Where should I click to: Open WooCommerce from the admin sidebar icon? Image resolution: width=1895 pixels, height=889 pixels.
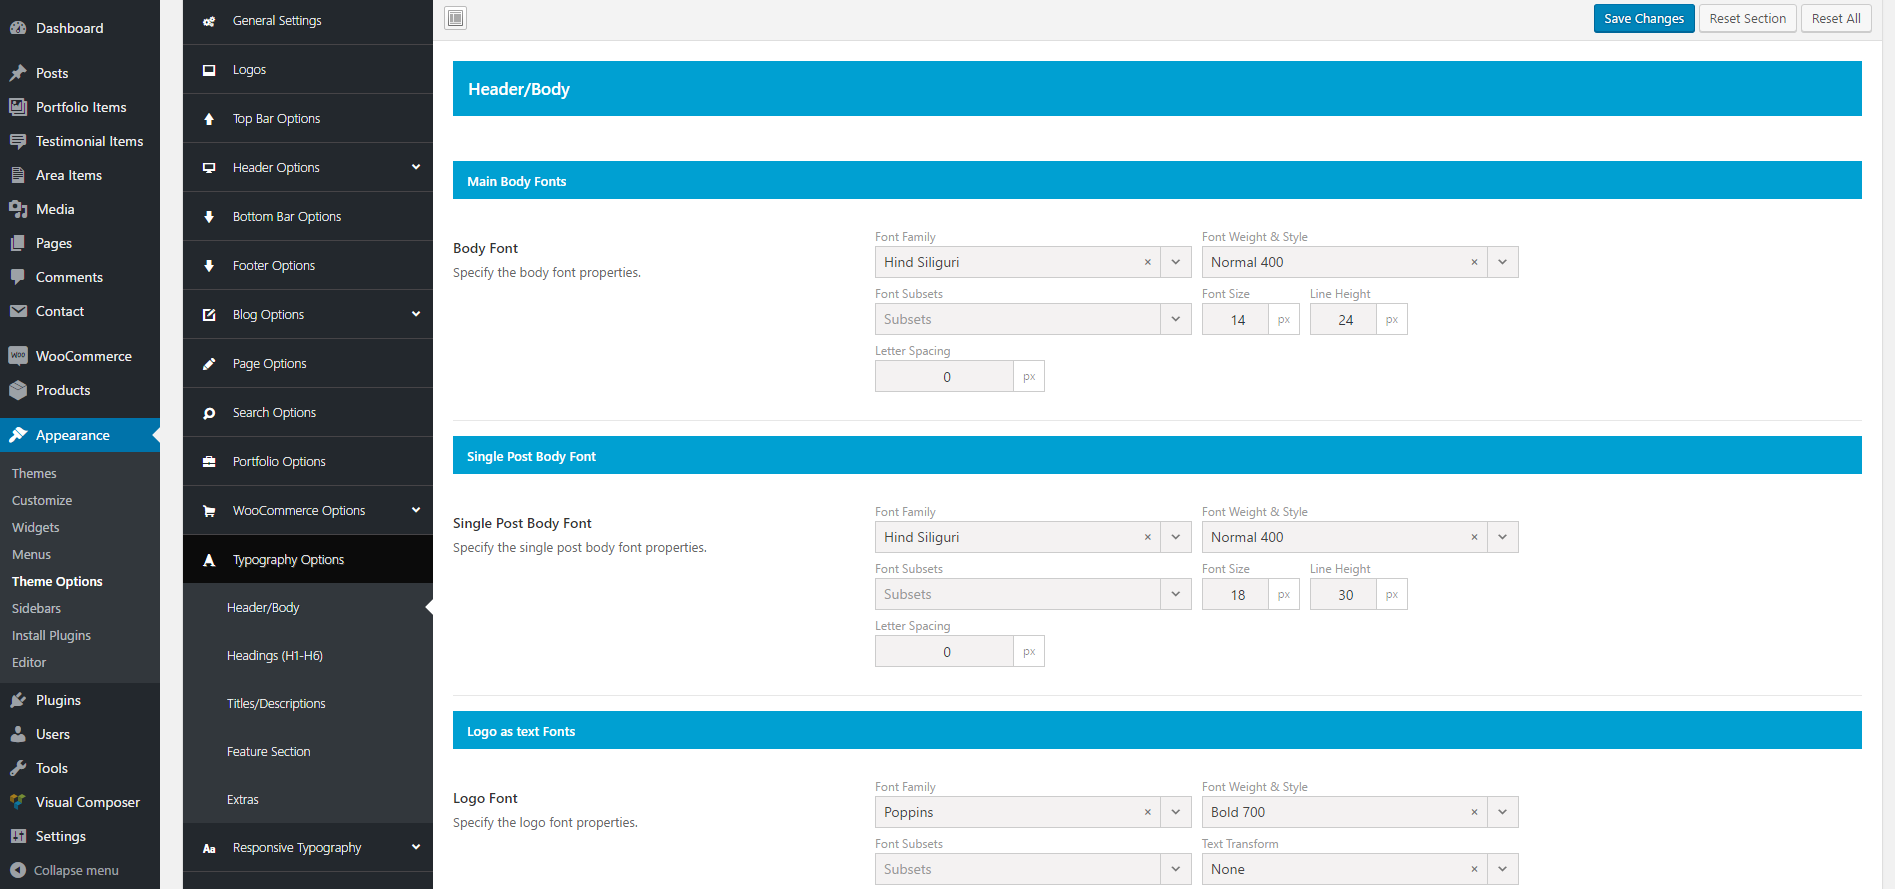pos(18,356)
